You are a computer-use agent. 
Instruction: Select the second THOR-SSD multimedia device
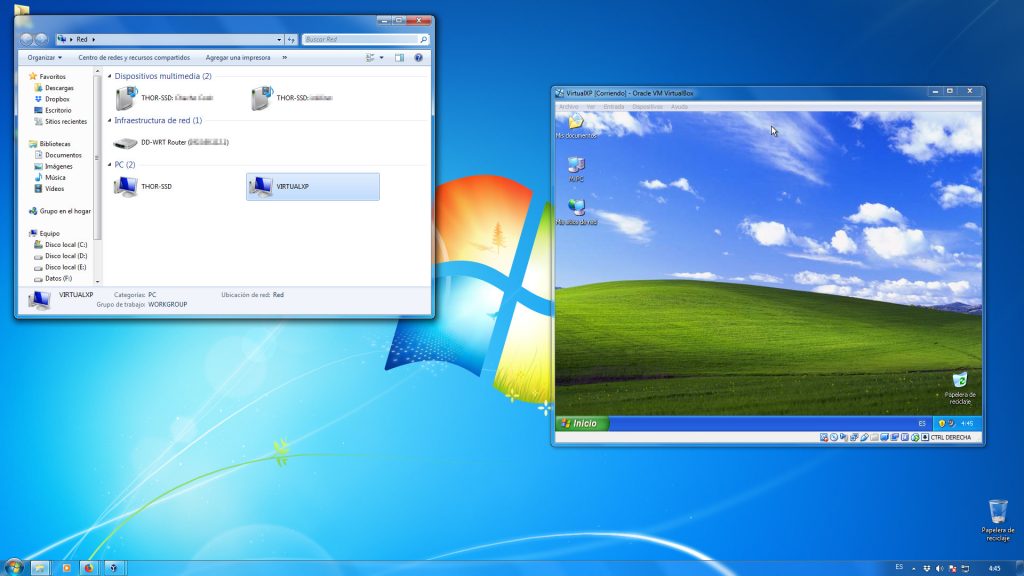(x=291, y=98)
